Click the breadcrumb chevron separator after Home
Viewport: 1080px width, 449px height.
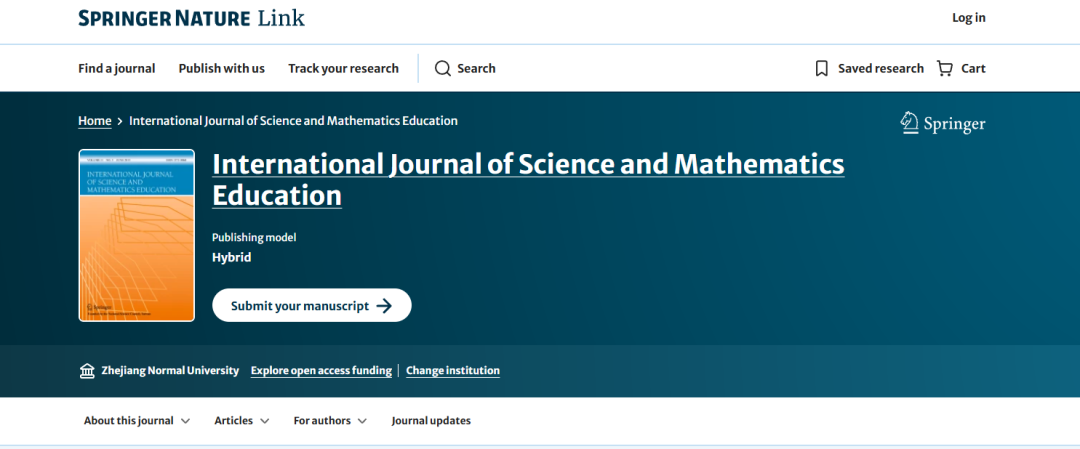(120, 121)
